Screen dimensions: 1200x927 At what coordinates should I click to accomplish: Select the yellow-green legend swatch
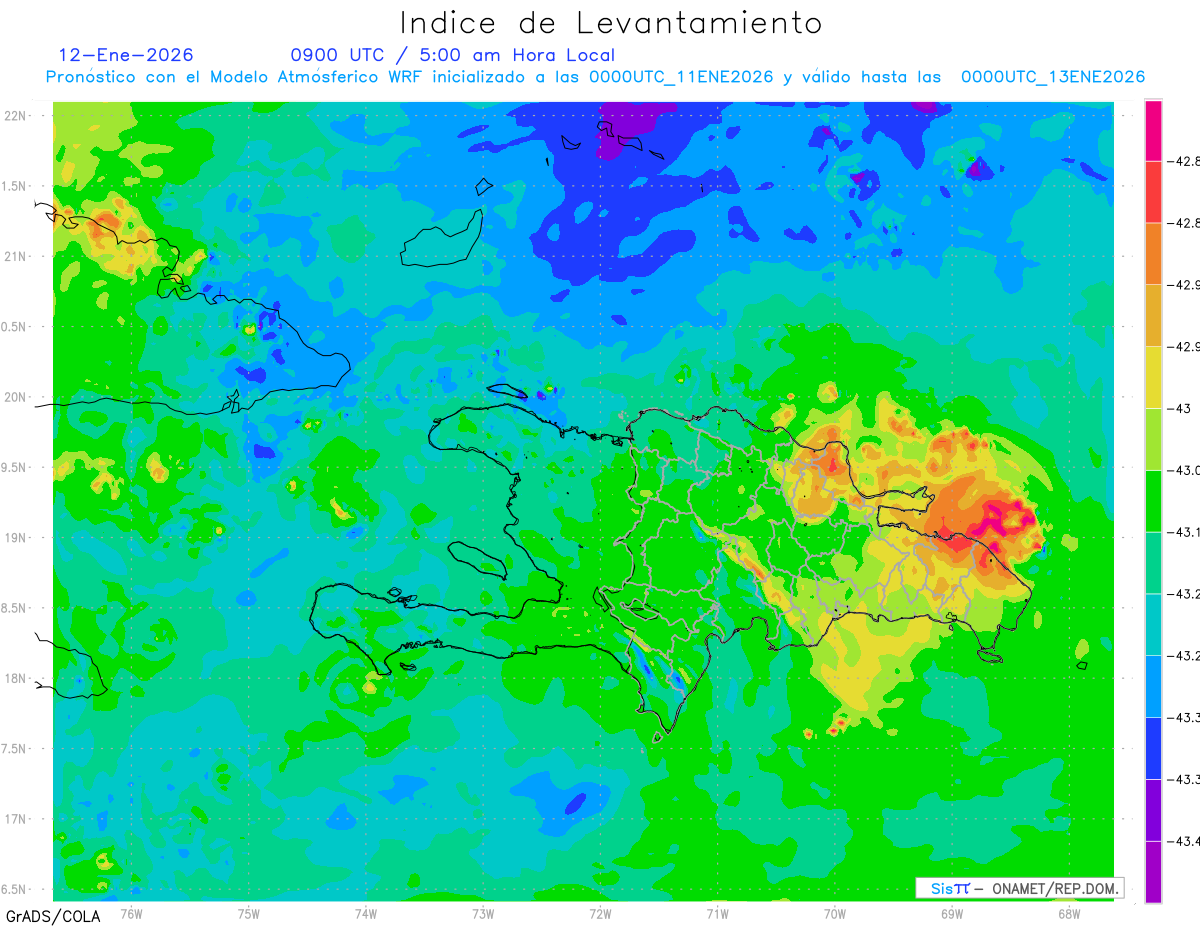[x=1153, y=438]
